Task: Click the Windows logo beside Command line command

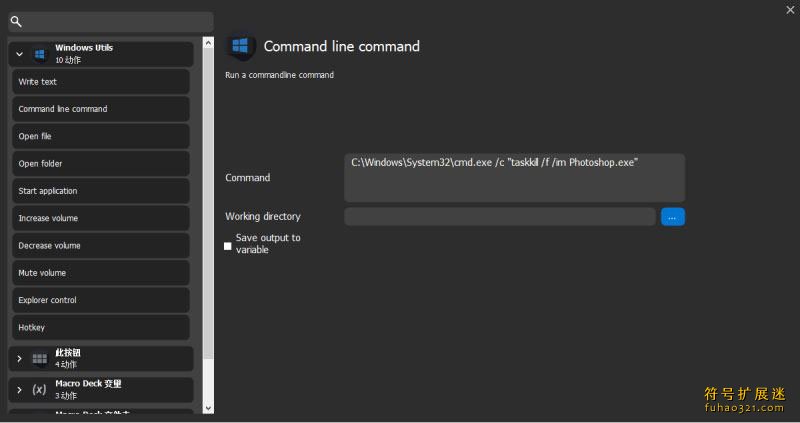Action: (x=240, y=46)
